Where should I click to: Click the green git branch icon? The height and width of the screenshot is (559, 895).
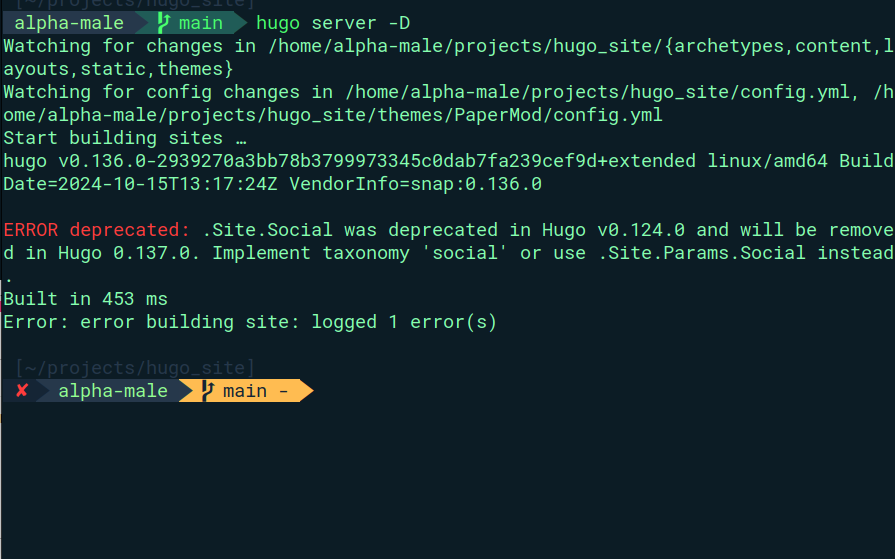(x=162, y=23)
